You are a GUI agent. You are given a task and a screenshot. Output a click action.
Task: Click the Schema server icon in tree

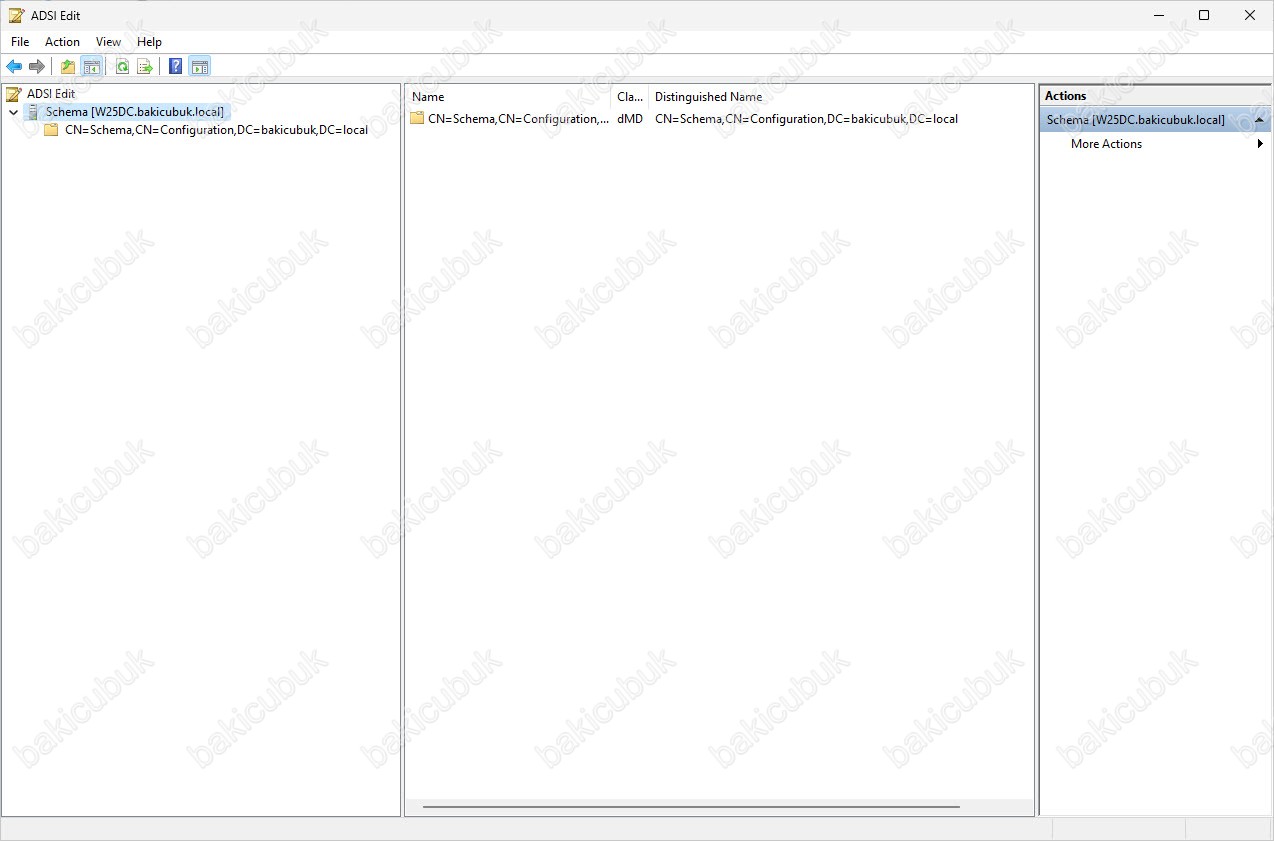click(x=33, y=112)
